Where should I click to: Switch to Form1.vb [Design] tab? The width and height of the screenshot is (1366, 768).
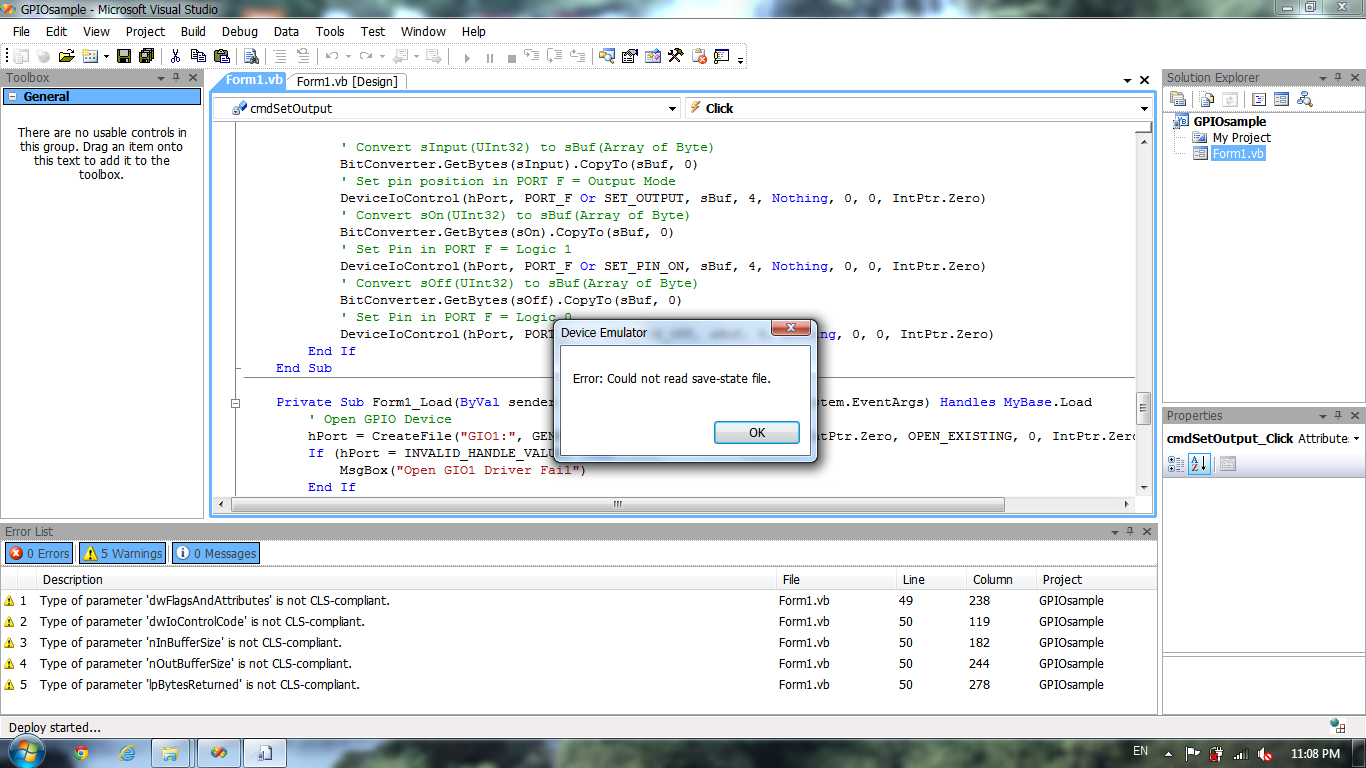pos(347,81)
